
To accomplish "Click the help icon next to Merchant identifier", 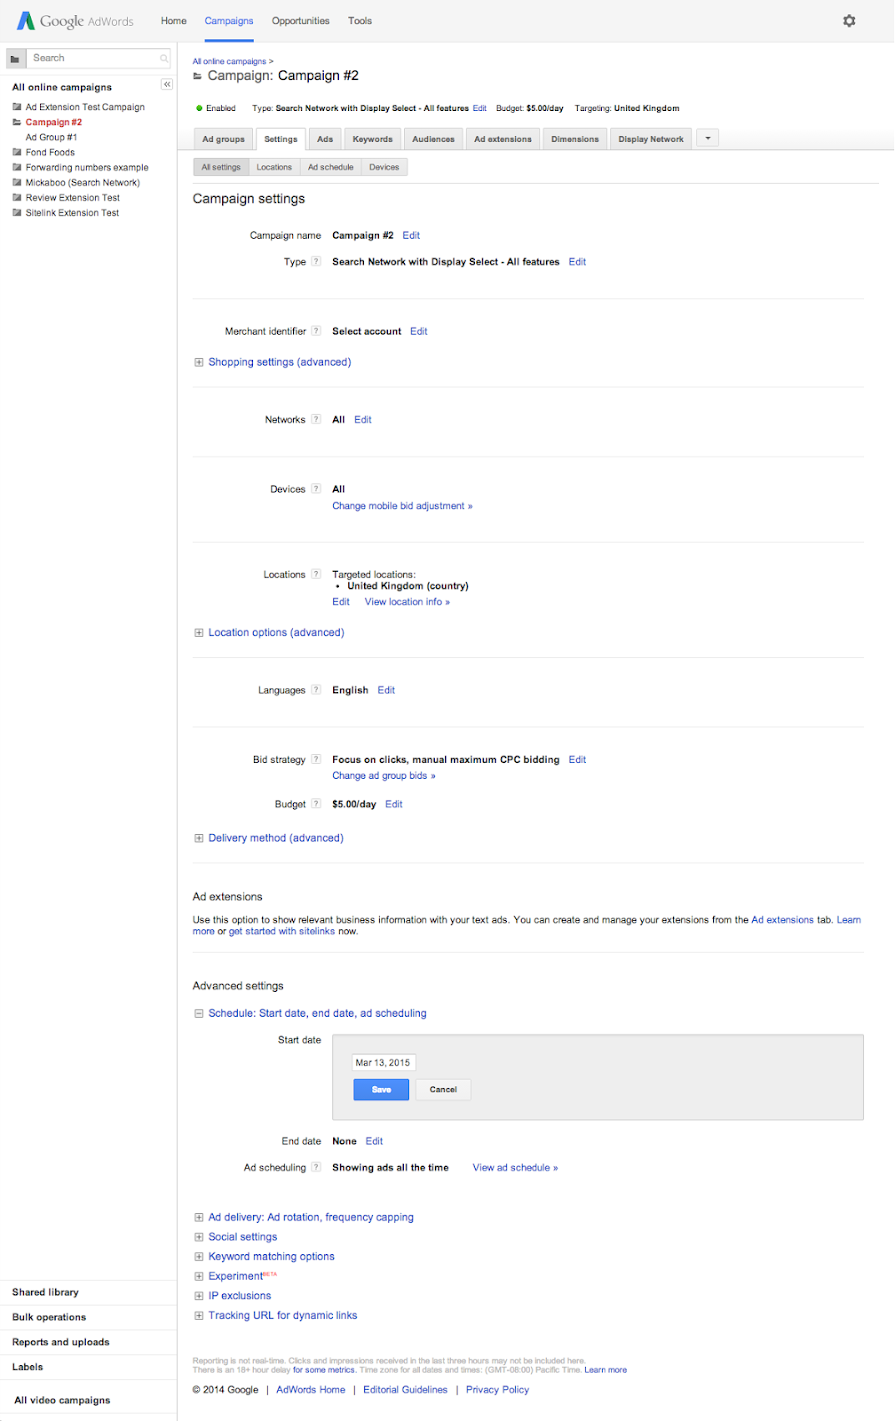I will click(x=316, y=331).
